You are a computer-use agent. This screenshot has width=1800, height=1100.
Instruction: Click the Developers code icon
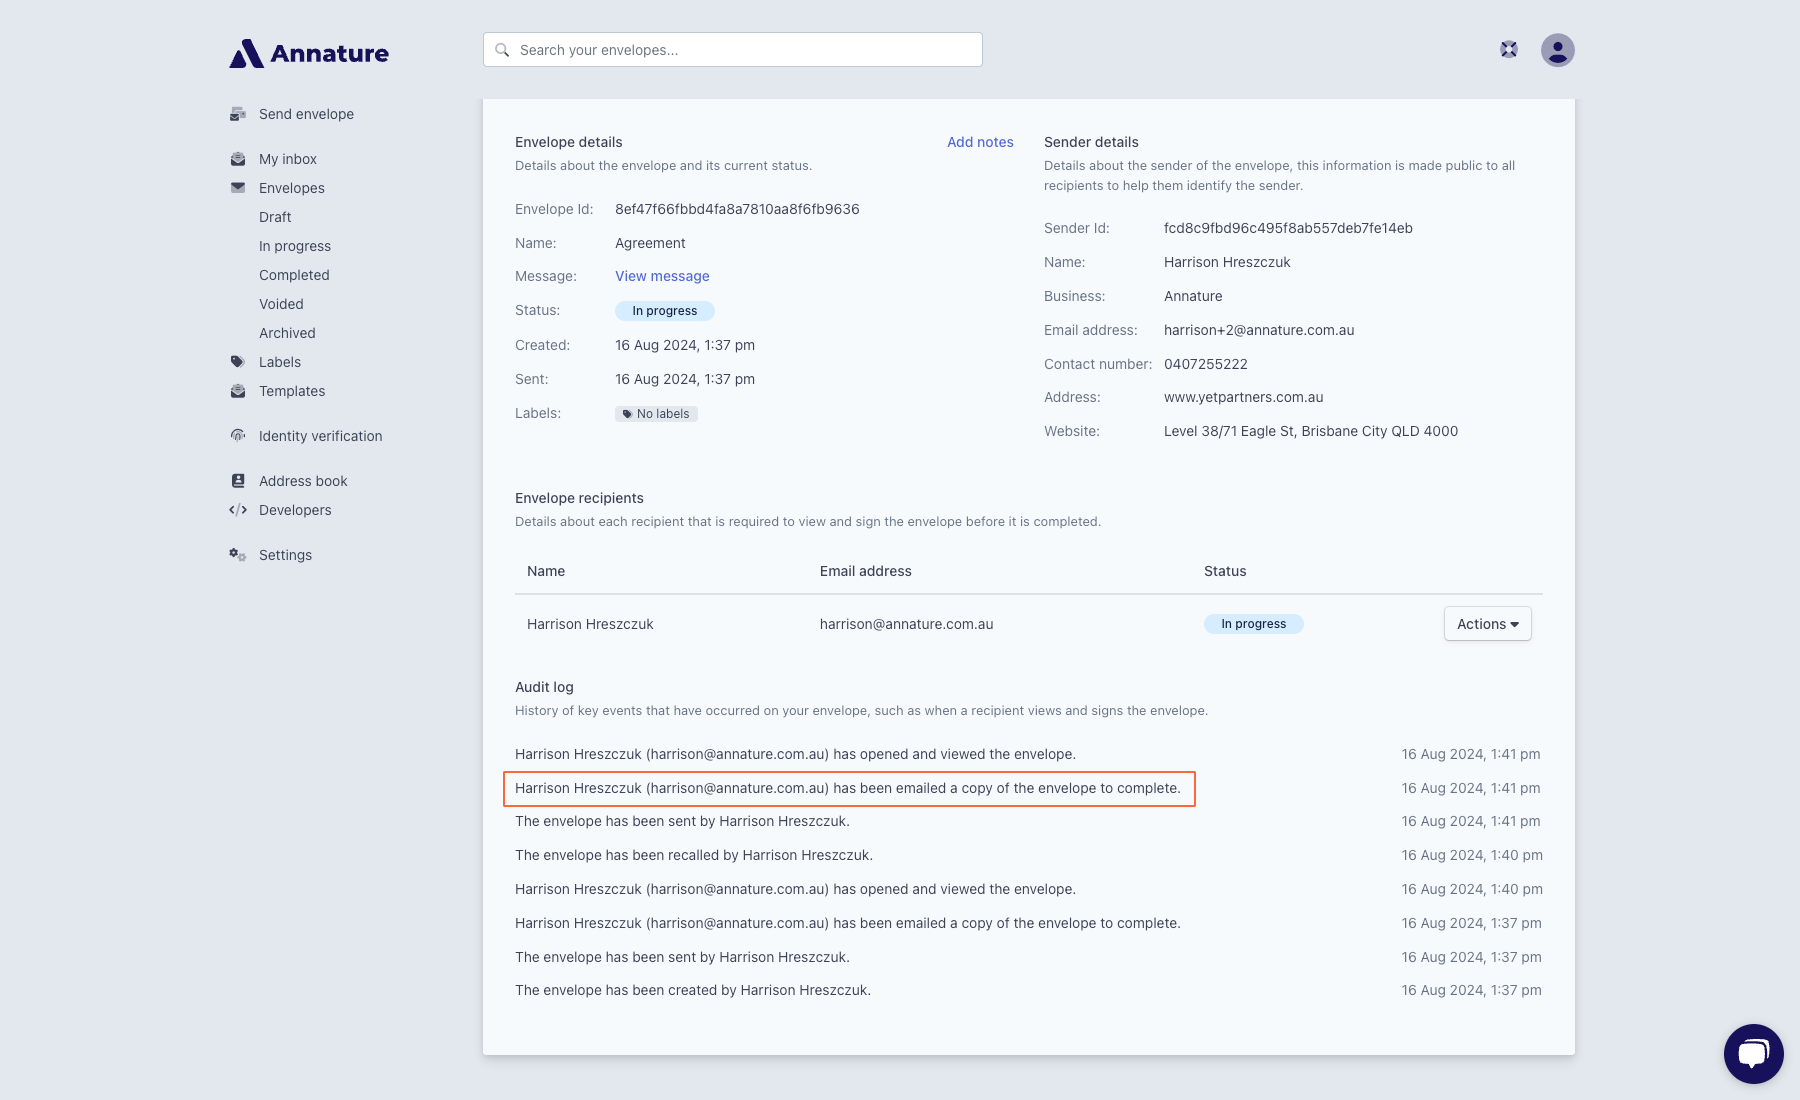[x=238, y=510]
